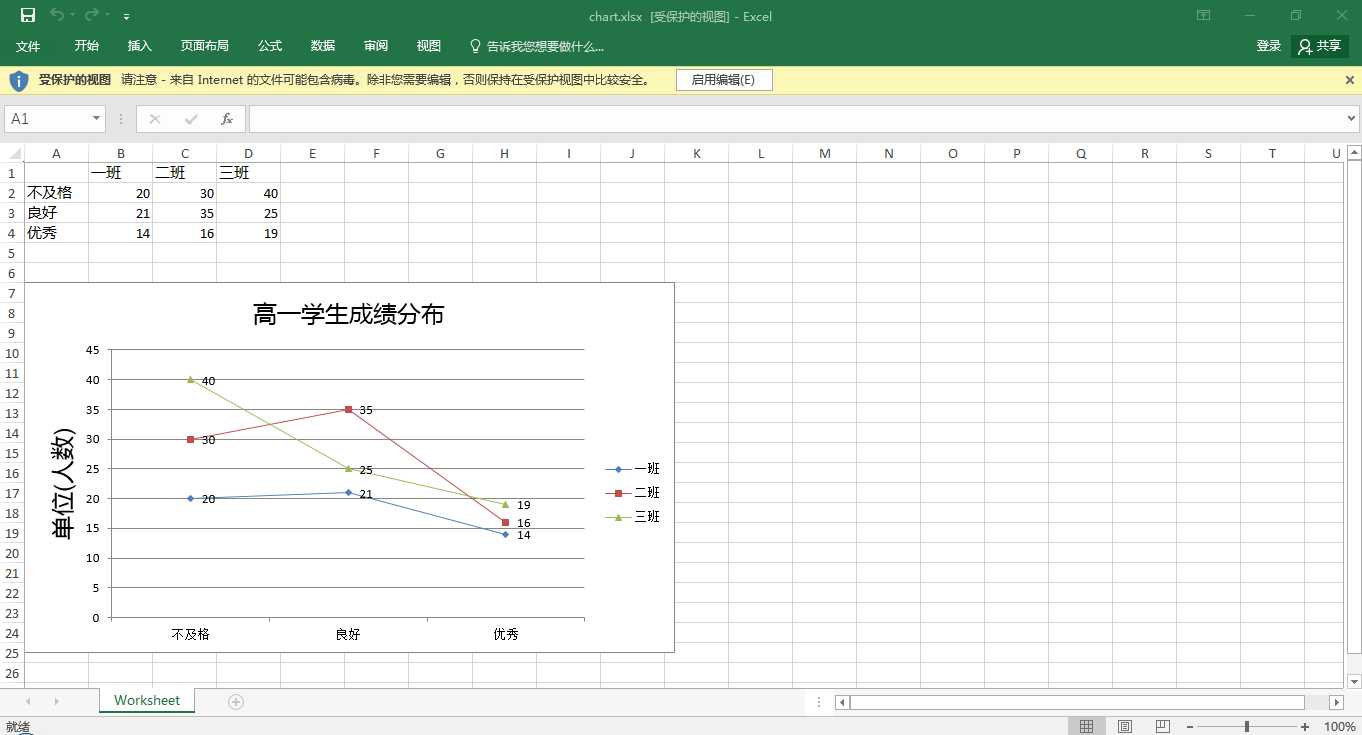This screenshot has width=1362, height=735.
Task: Click the confirm checkmark formula icon
Action: (191, 119)
